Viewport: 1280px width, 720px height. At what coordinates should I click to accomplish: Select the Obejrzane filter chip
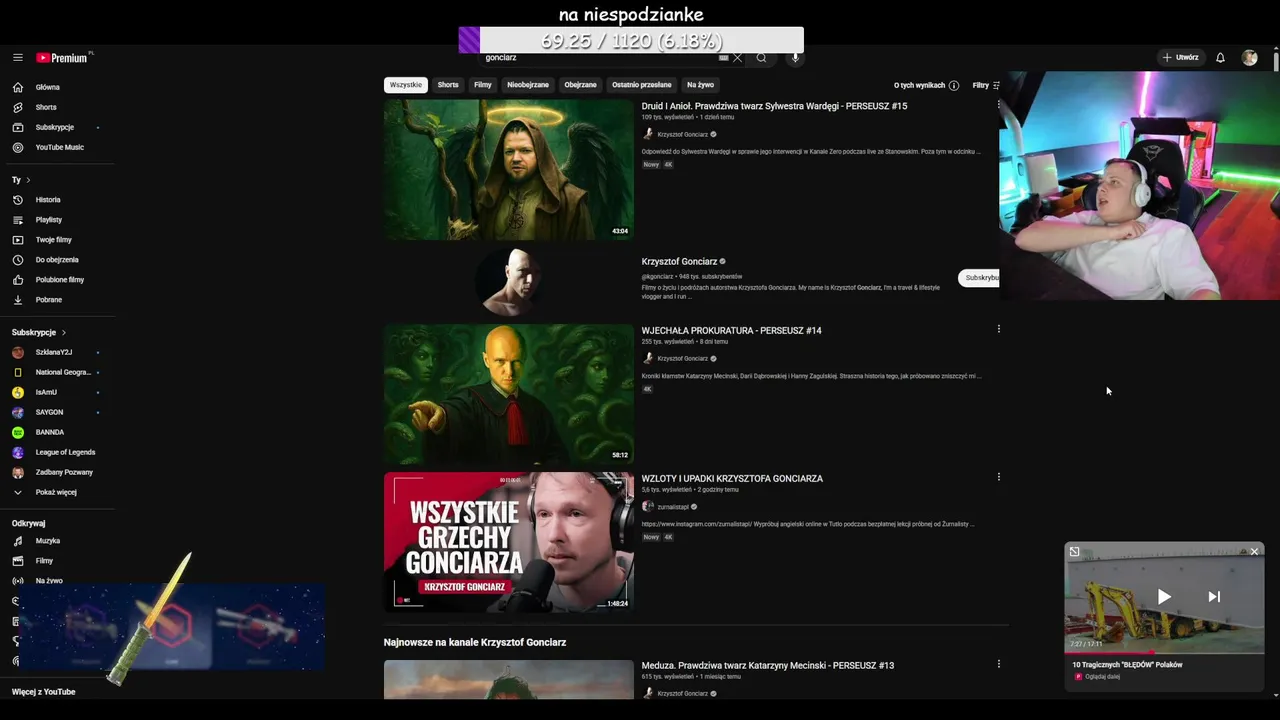[580, 85]
